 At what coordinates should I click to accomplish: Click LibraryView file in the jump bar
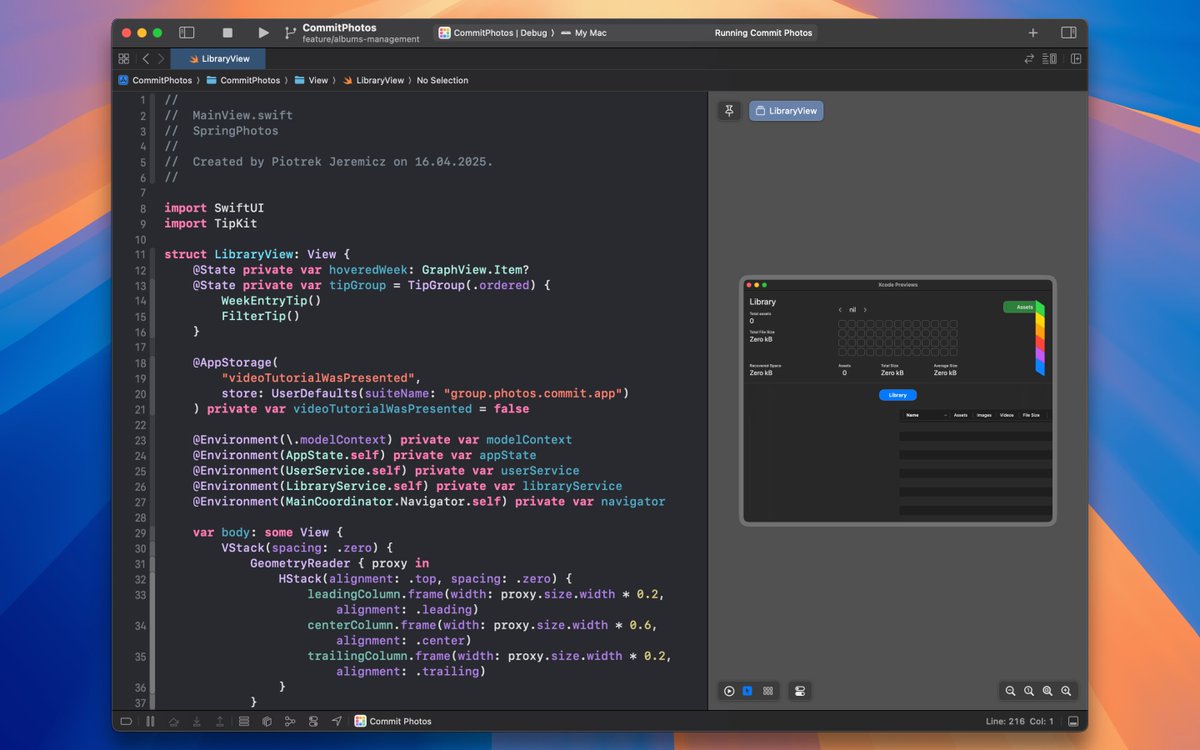pyautogui.click(x=373, y=80)
